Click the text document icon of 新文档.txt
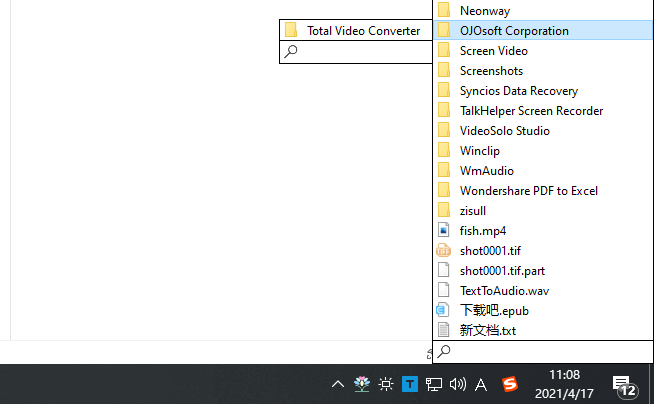654x404 pixels. (x=443, y=330)
